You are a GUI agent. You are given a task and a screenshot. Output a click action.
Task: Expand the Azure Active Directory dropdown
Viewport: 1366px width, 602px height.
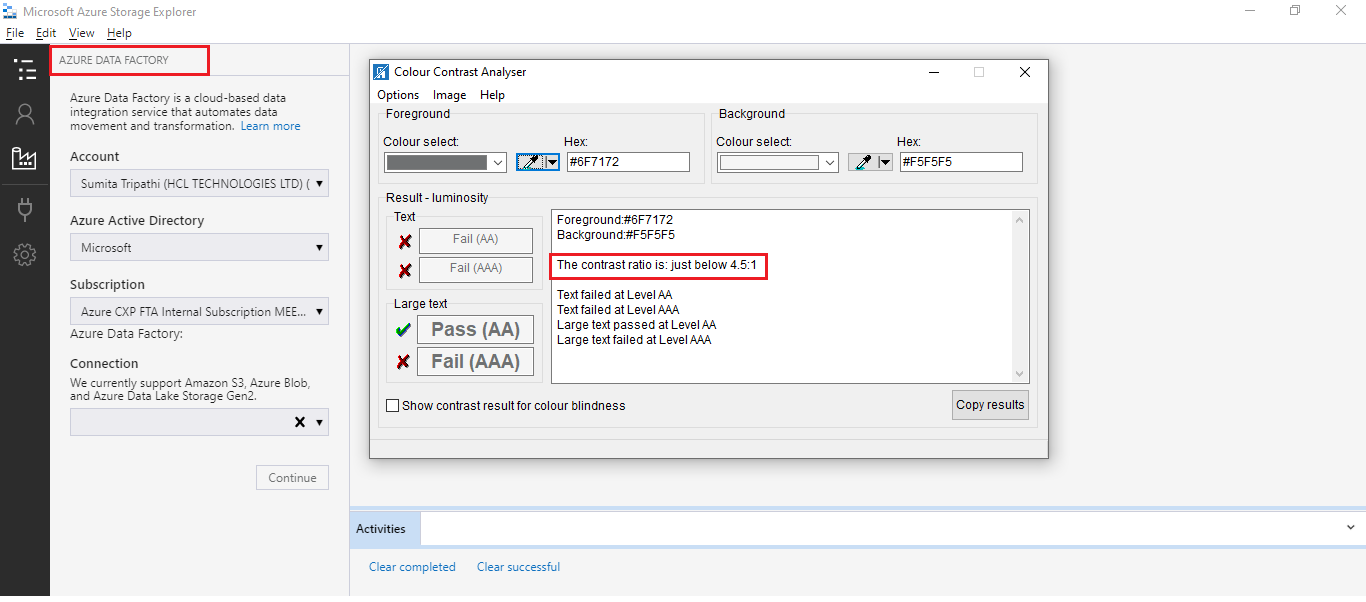pyautogui.click(x=320, y=248)
